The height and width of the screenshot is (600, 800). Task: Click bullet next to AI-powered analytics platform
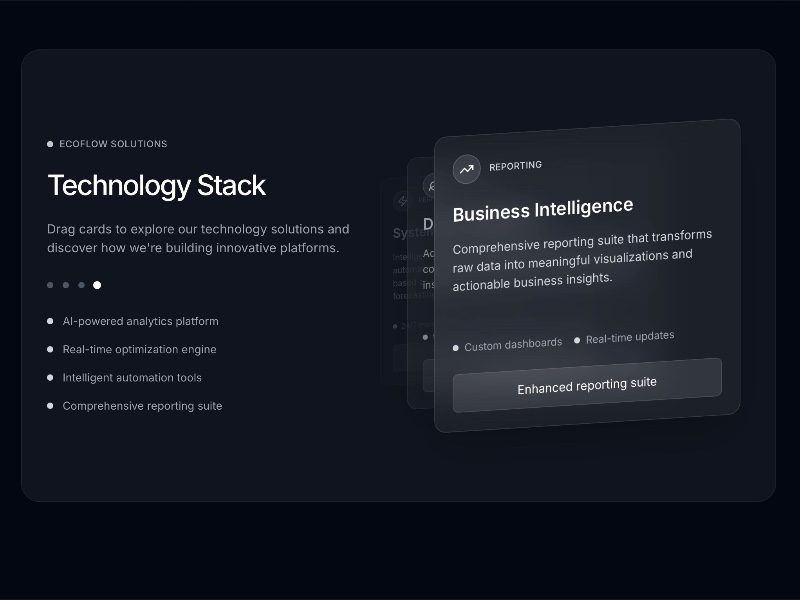coord(50,321)
